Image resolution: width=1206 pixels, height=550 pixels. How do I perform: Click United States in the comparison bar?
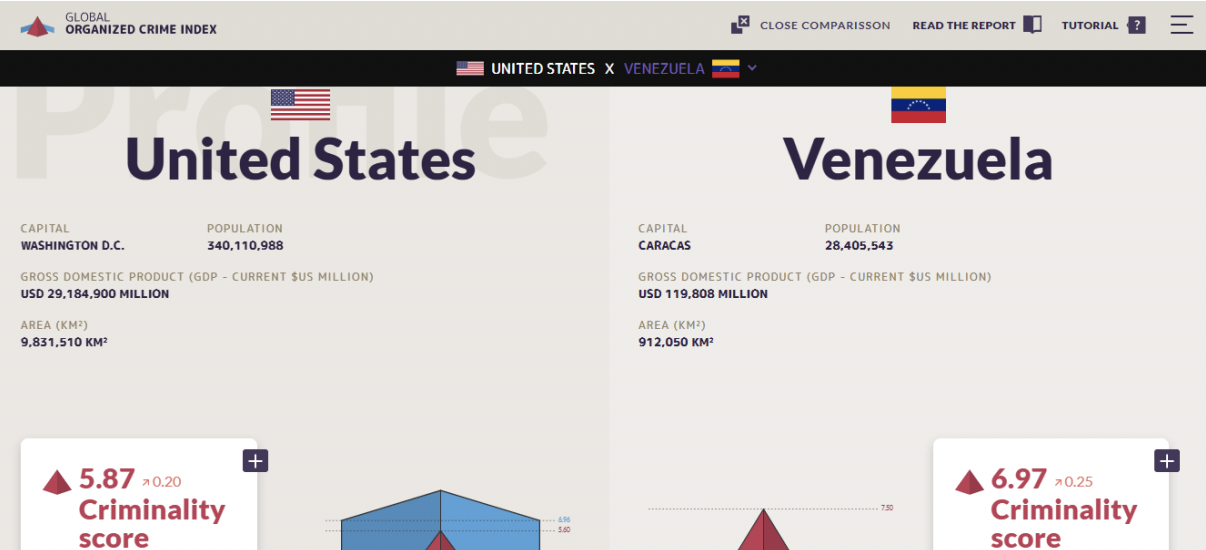point(543,69)
